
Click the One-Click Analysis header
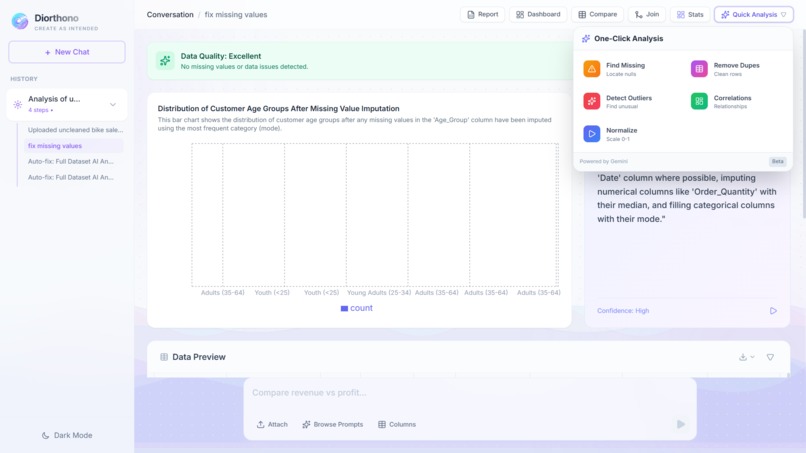tap(628, 39)
